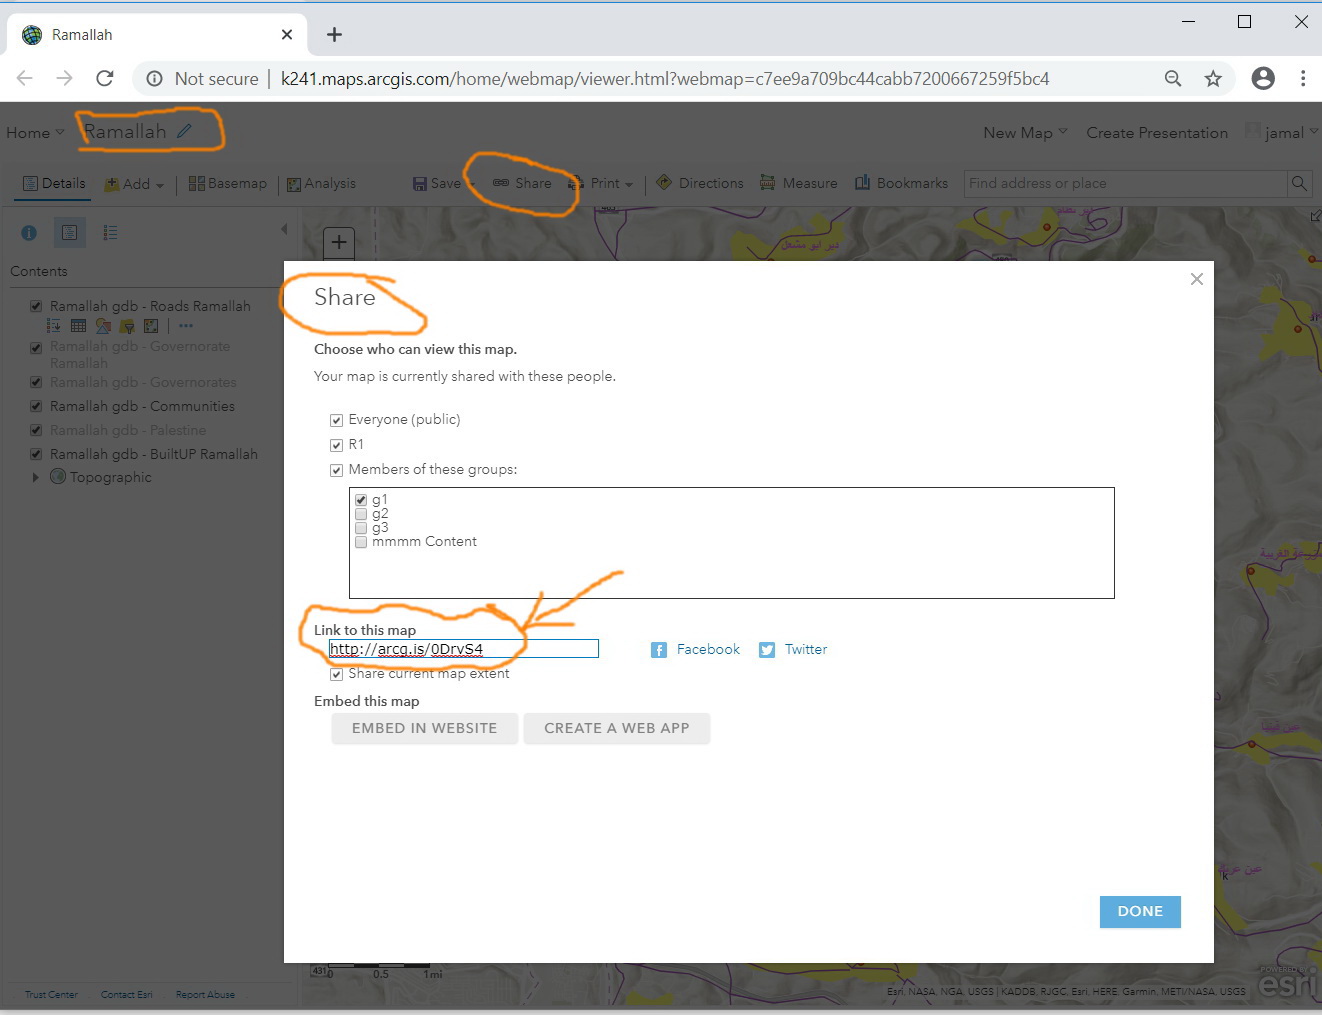1322x1015 pixels.
Task: Open the Print dropdown
Action: (601, 183)
